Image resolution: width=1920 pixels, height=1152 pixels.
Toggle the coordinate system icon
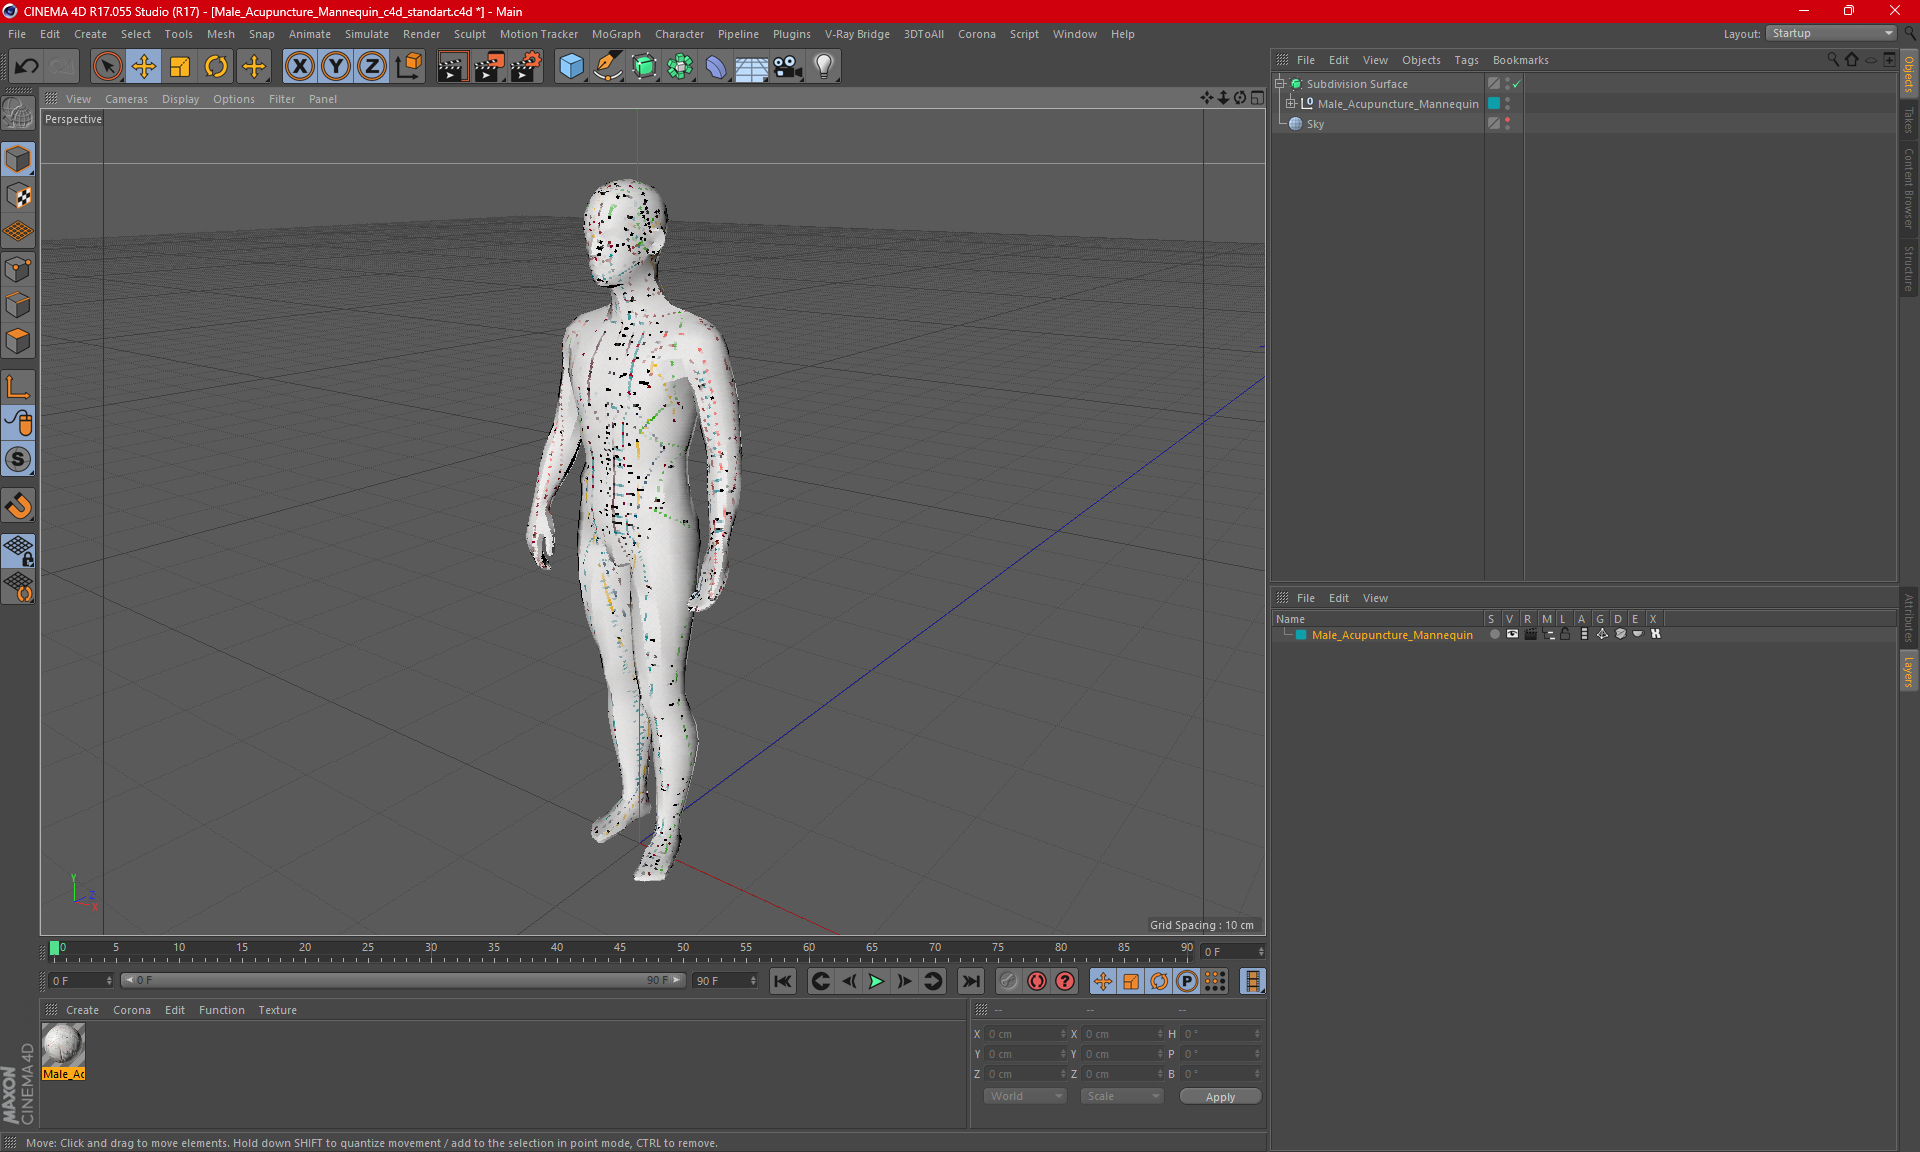pos(408,66)
